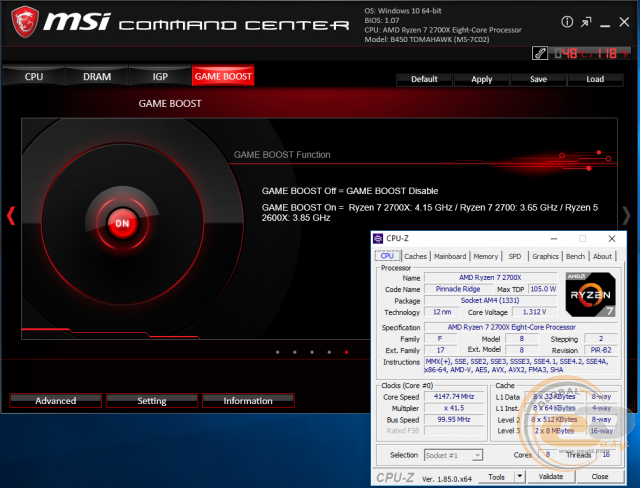Toggle the GAME BOOST ON button

122,223
